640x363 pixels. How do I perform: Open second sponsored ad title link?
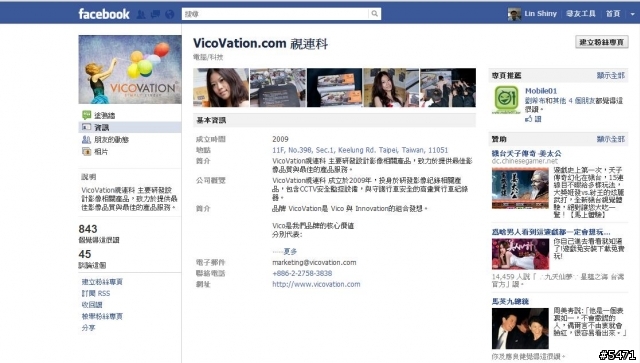(551, 232)
